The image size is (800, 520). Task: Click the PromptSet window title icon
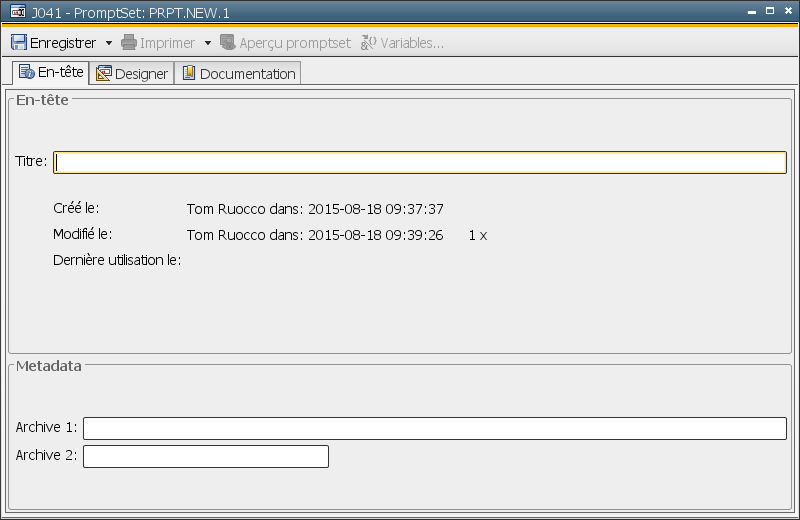pyautogui.click(x=18, y=12)
